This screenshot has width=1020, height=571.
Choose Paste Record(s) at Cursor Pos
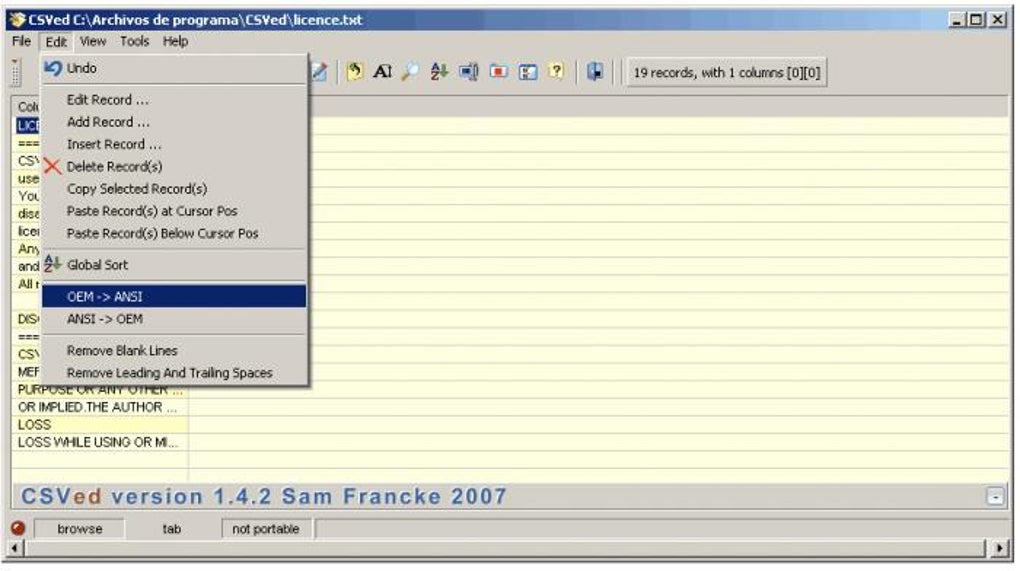(174, 211)
